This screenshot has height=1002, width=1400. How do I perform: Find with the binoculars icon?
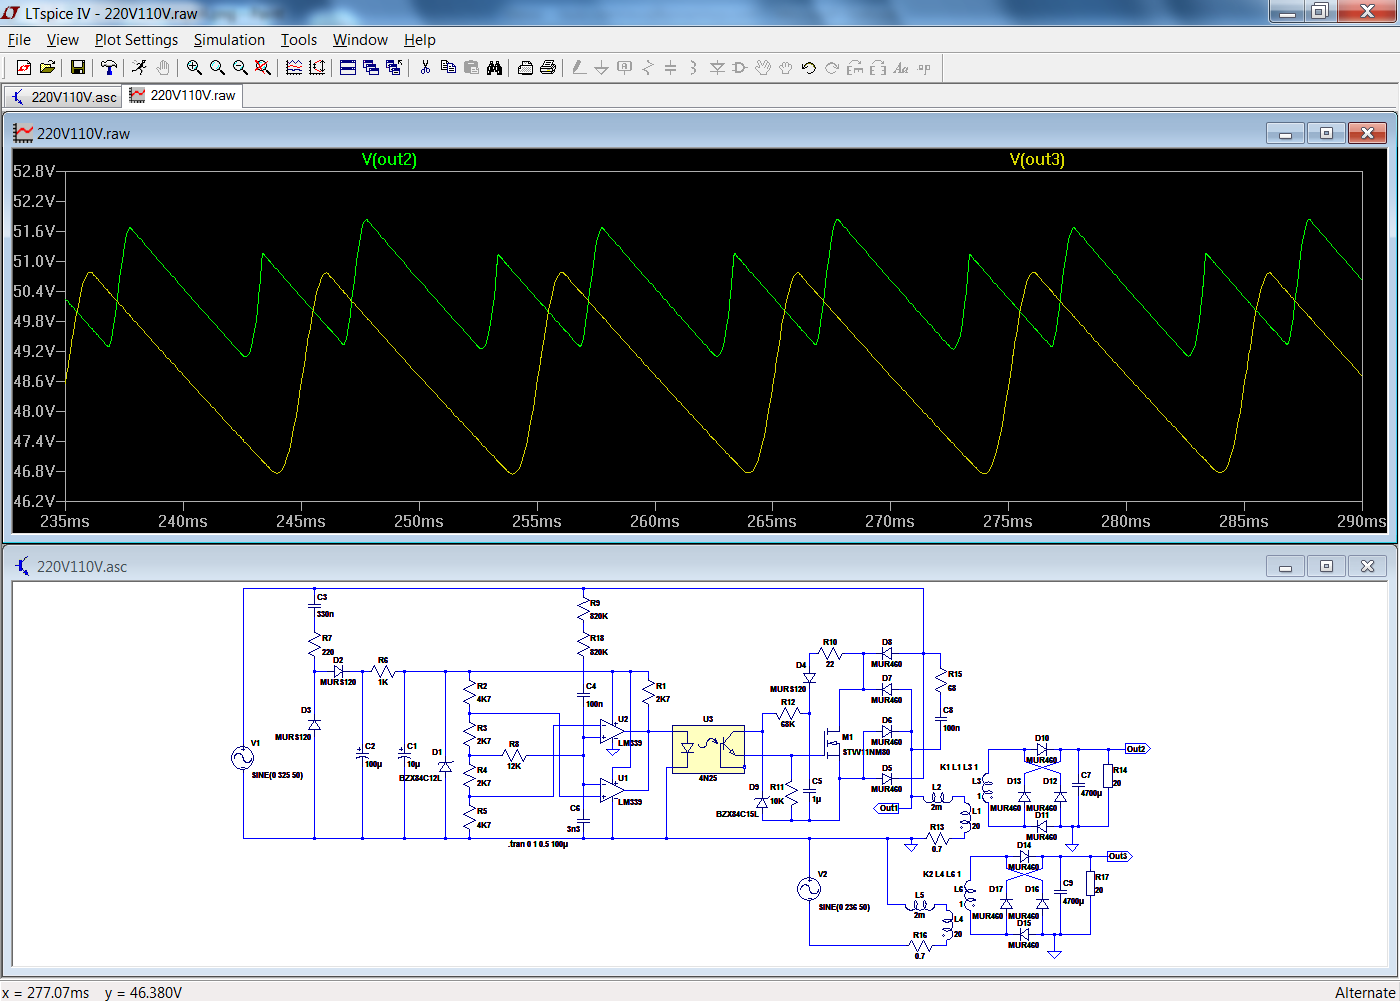[x=494, y=68]
